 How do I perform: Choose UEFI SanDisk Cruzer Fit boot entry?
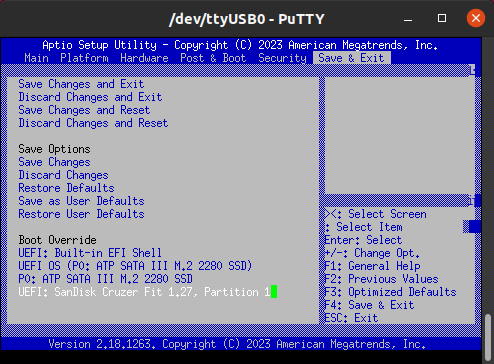pos(144,292)
